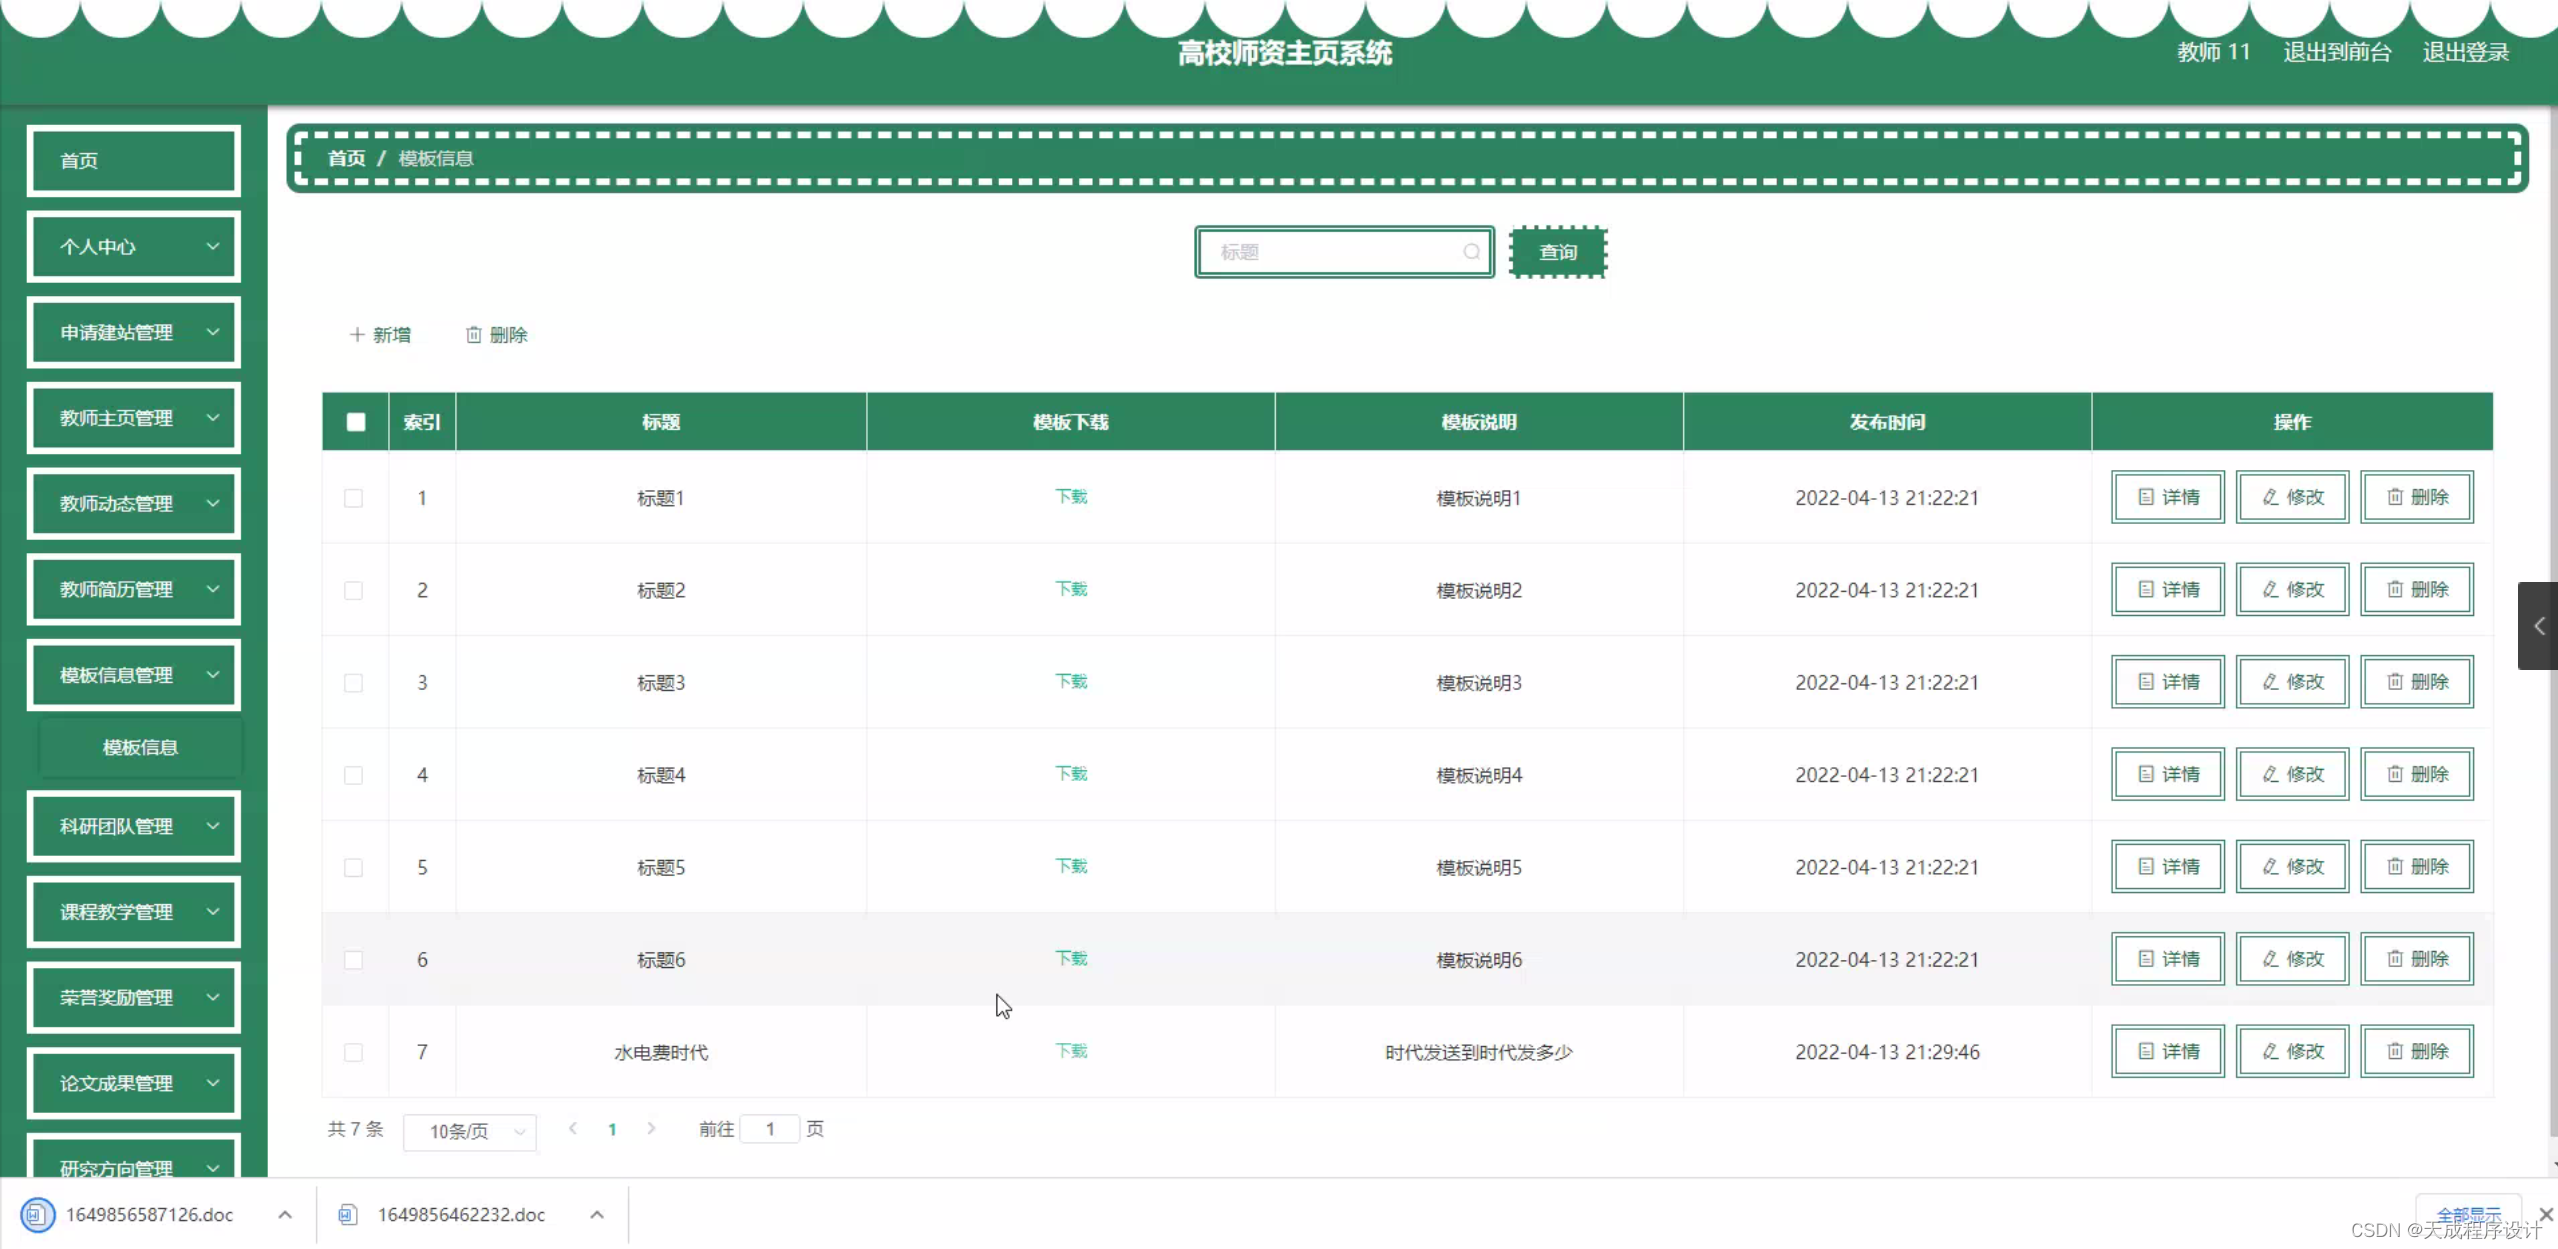Click the search magnifier icon in title field
This screenshot has height=1249, width=2558.
[x=1471, y=252]
